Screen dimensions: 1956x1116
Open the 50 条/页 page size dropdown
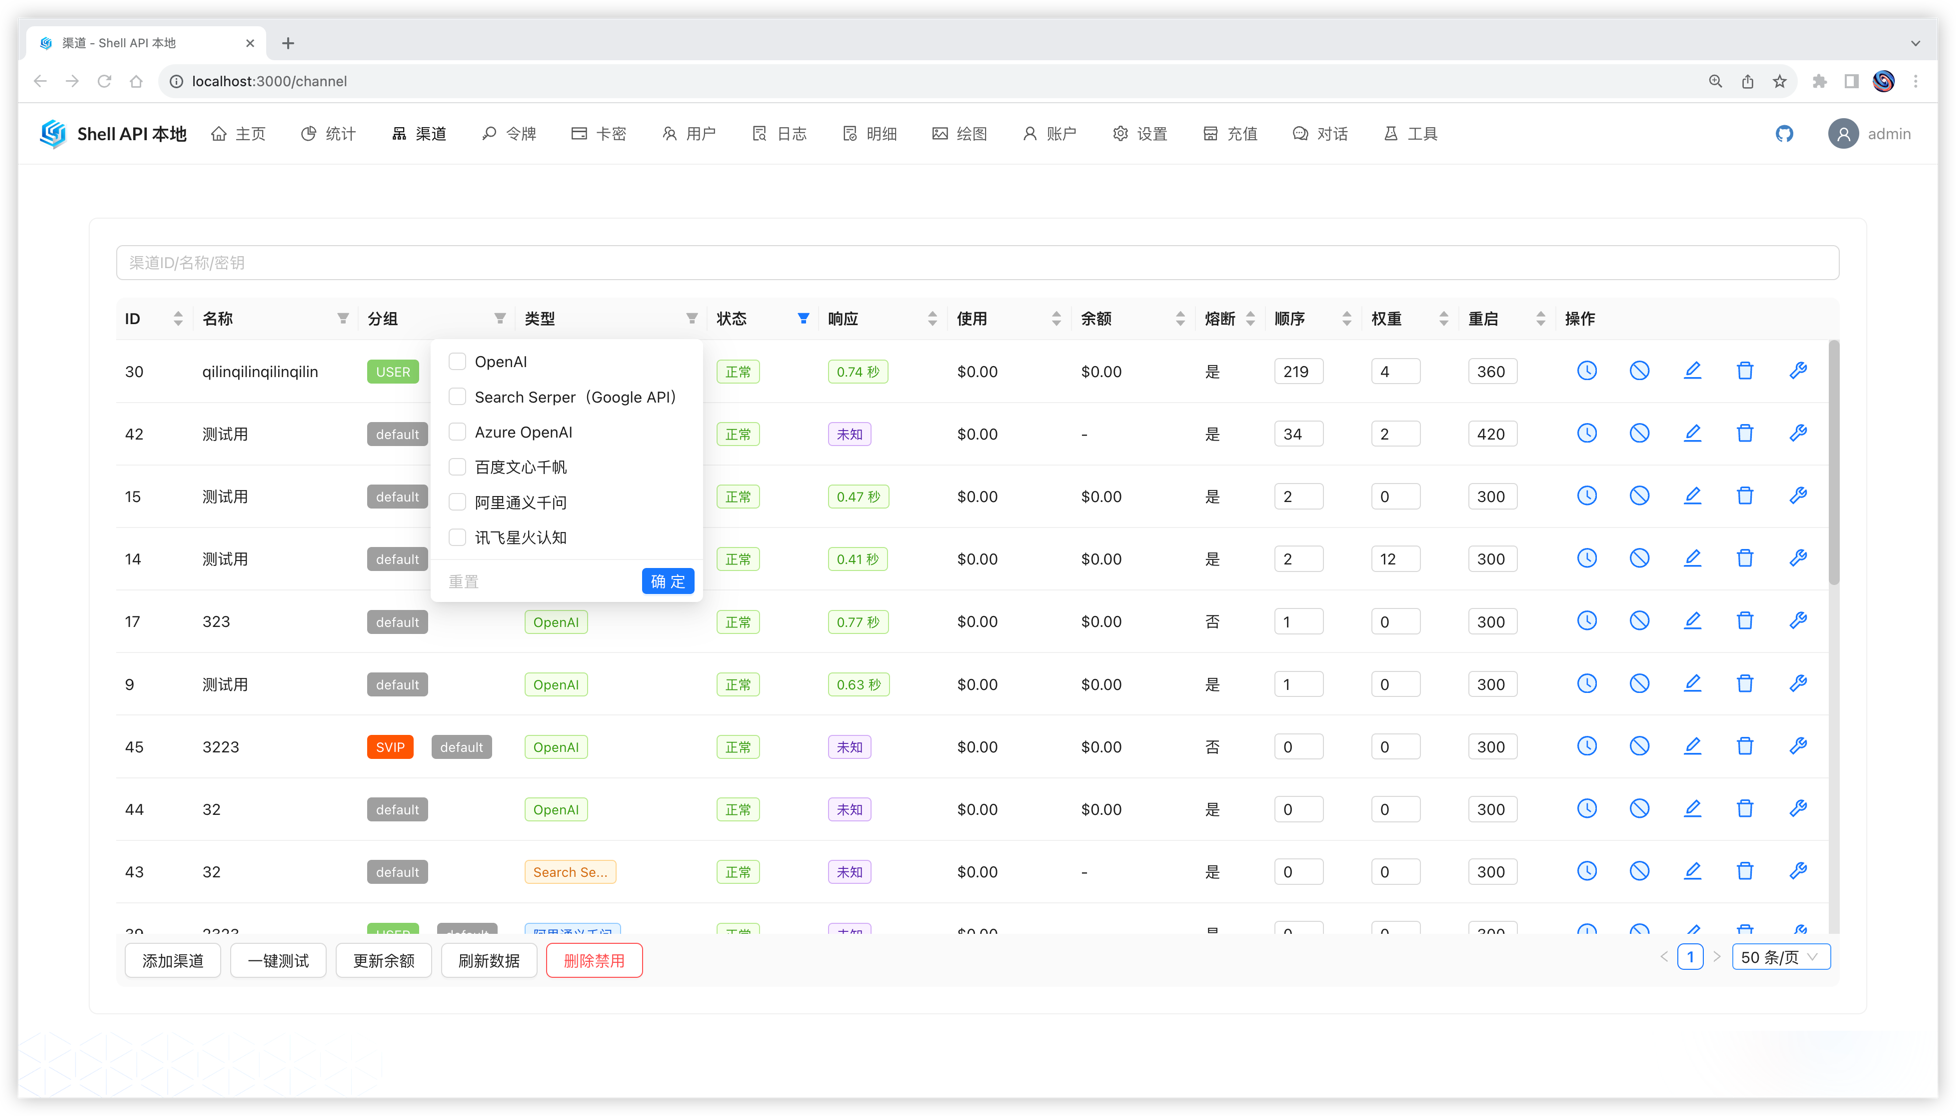1781,957
